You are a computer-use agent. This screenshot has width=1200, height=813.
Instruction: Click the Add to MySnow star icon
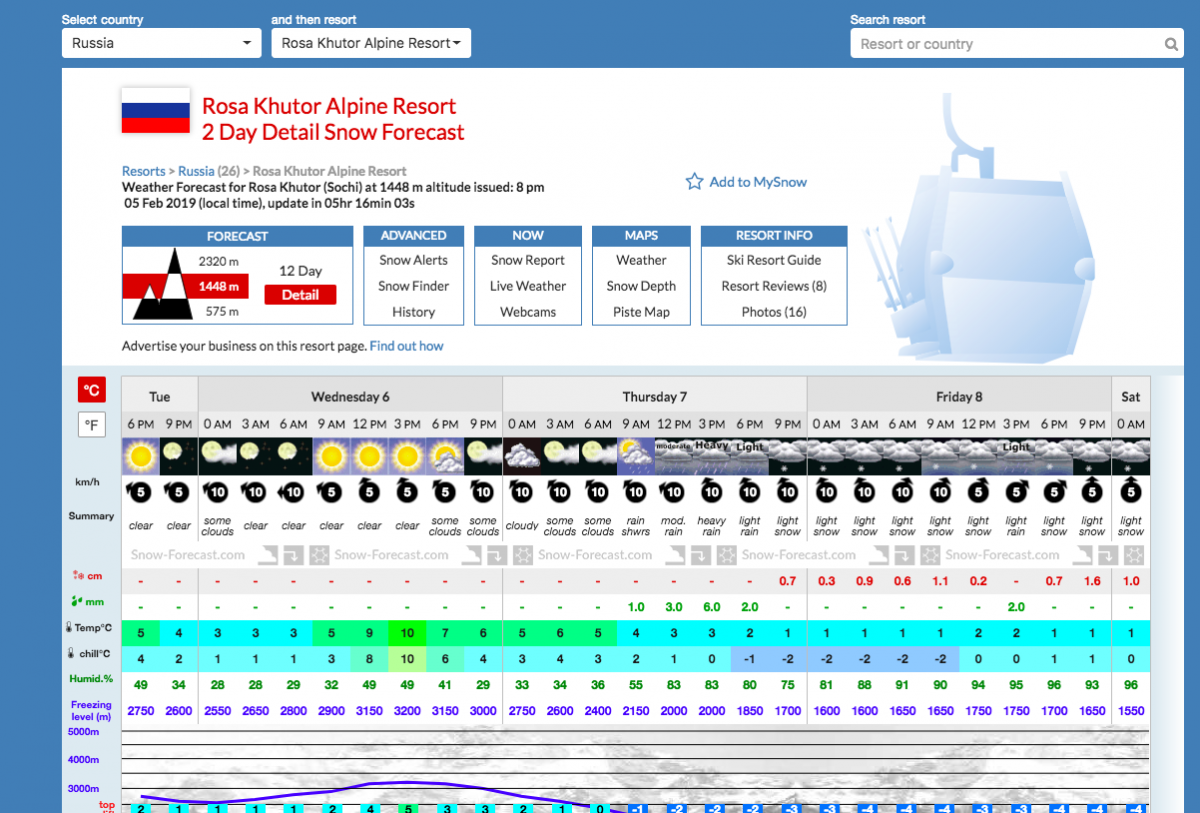tap(694, 182)
